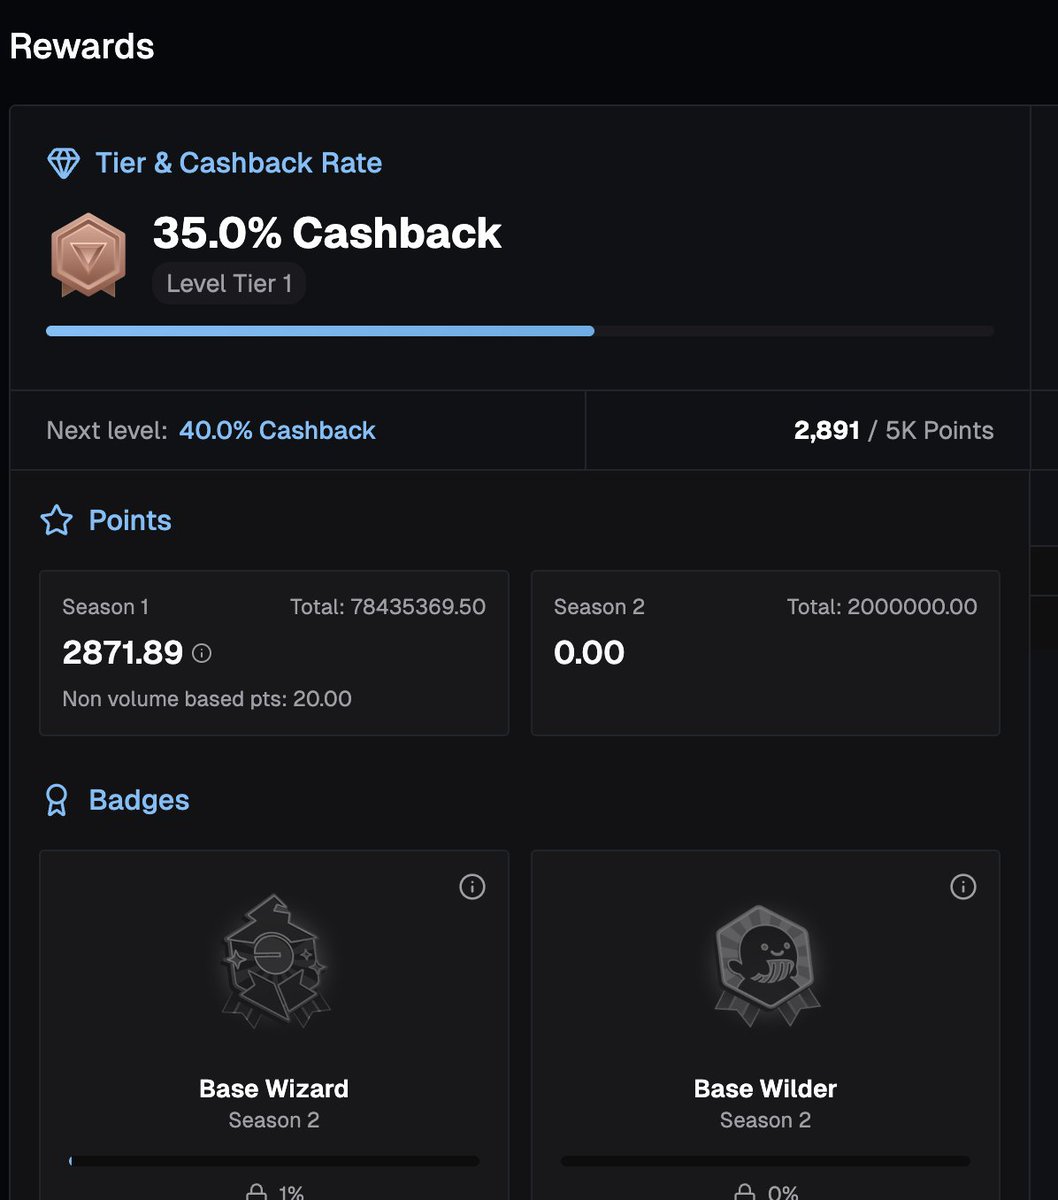Click the Base Wizard progress bar
Viewport: 1058px width, 1200px height.
274,1161
